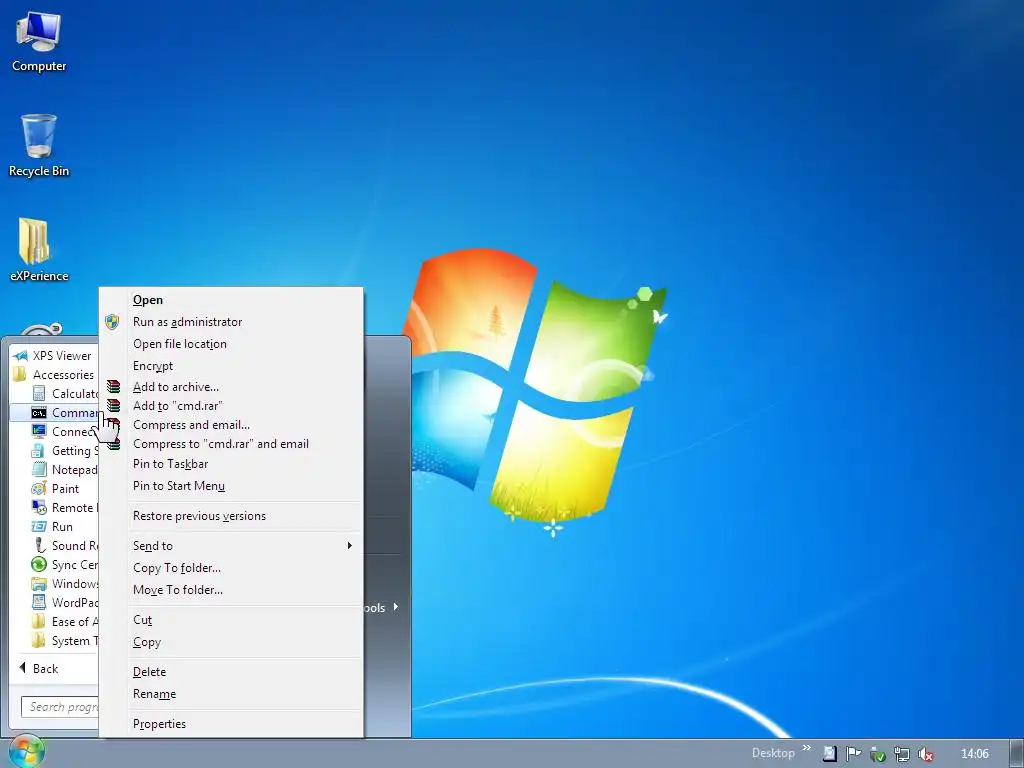The image size is (1024, 768).
Task: Click the Windows Explorer icon in Accessories
Action: click(x=39, y=583)
